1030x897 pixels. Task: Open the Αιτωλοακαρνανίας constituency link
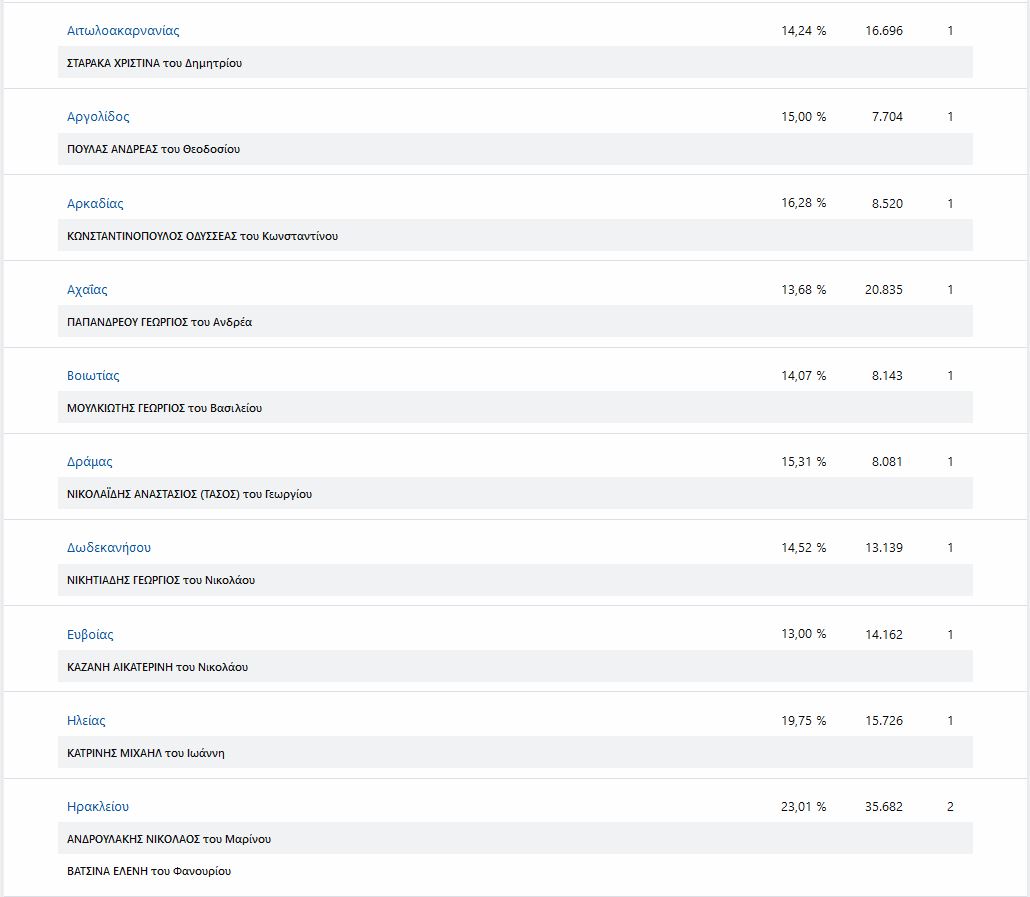(123, 31)
